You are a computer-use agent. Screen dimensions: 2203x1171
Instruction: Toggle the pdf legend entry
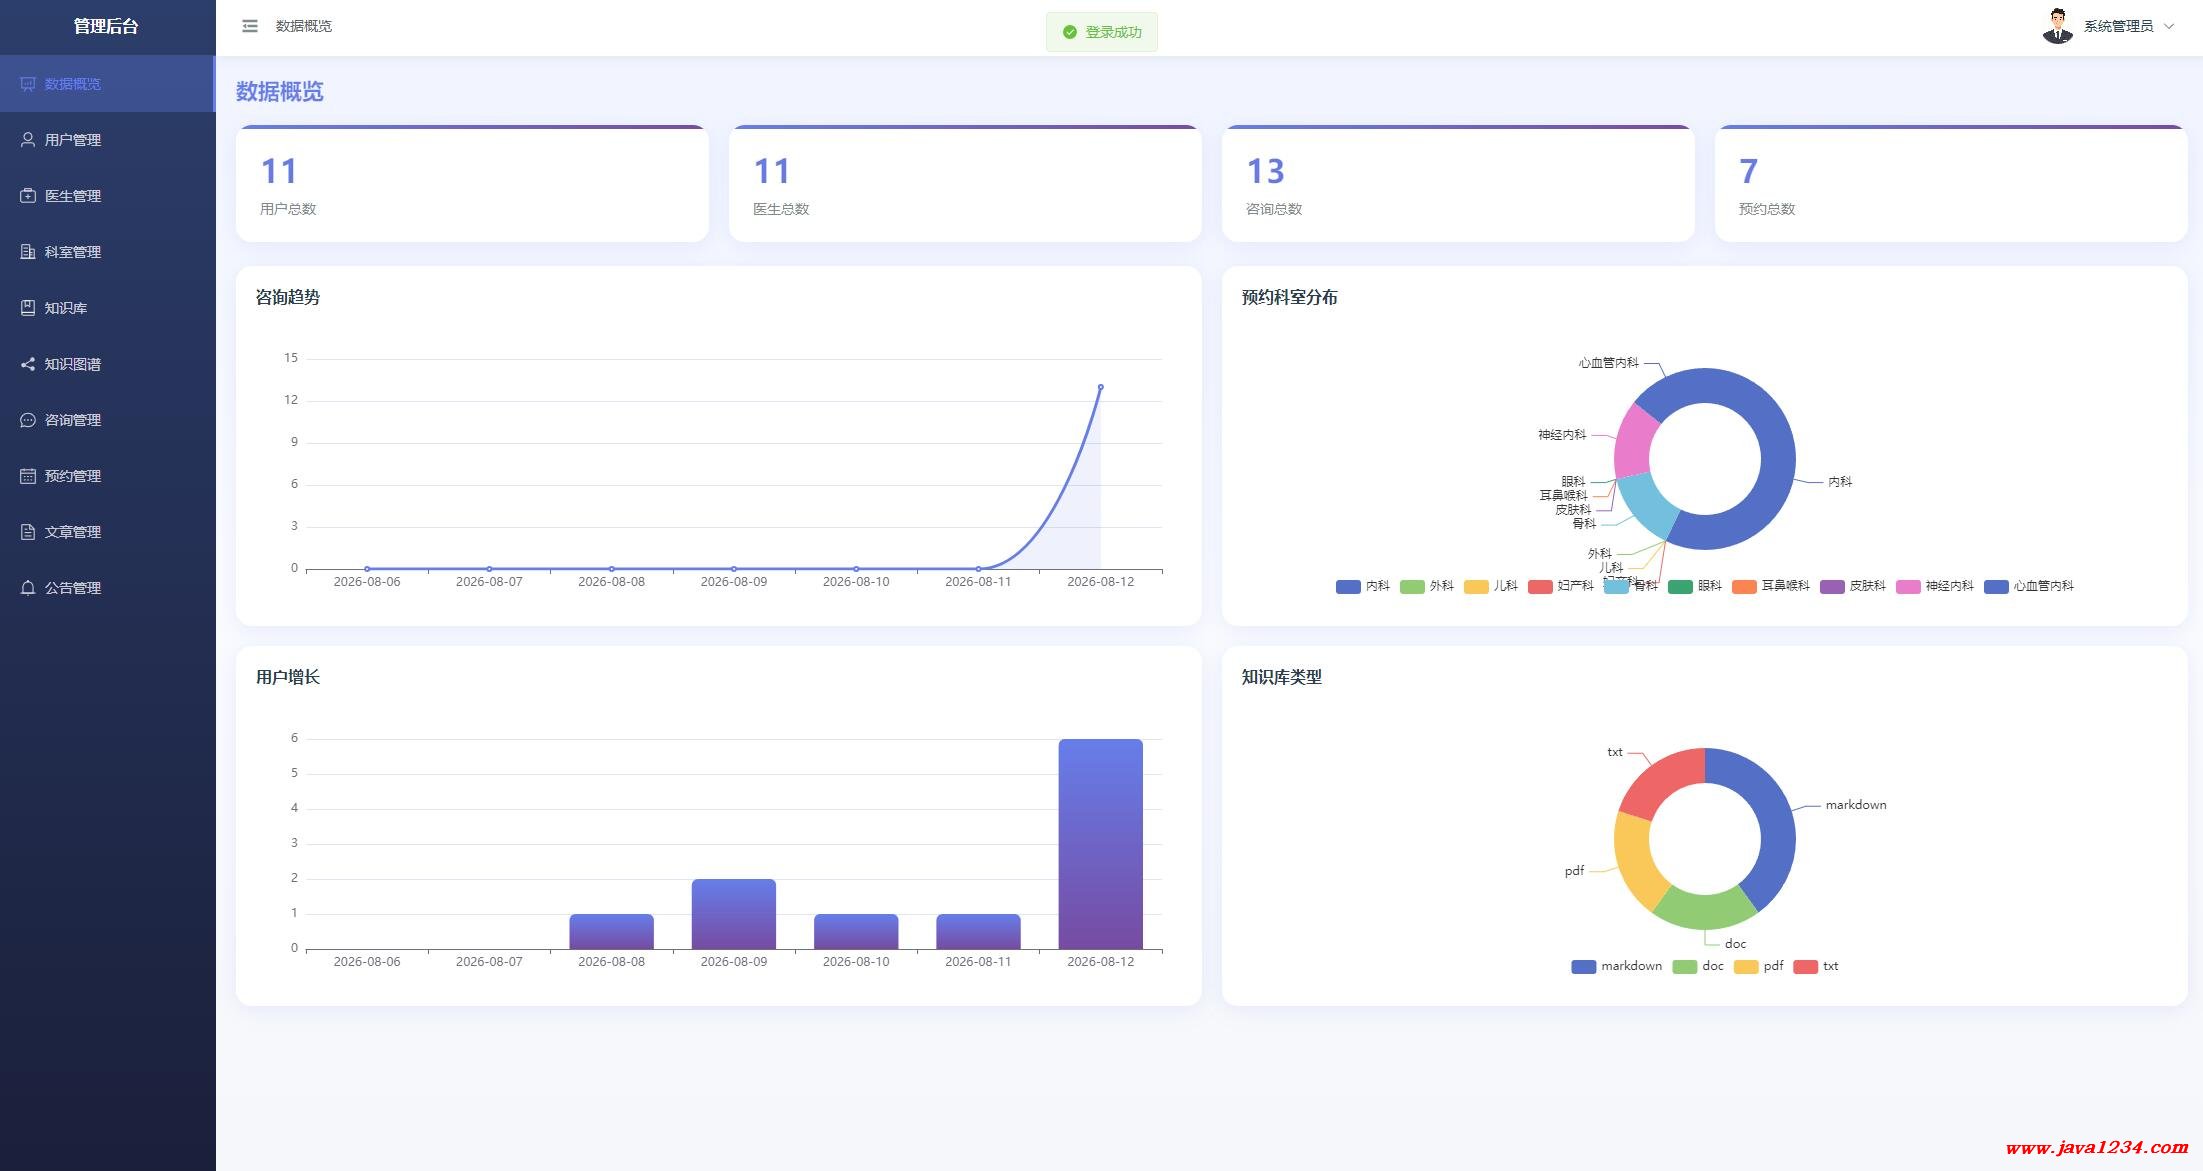click(1758, 966)
